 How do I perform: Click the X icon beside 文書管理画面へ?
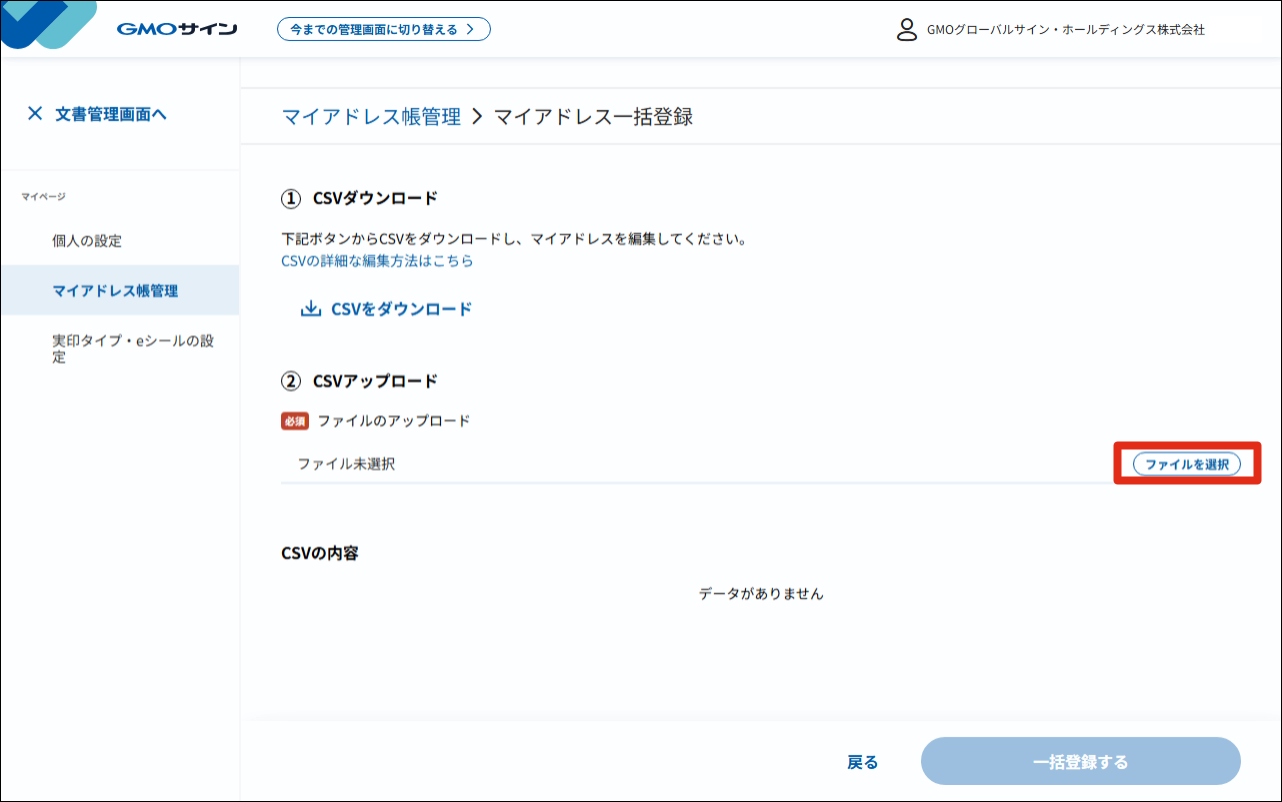[x=35, y=114]
